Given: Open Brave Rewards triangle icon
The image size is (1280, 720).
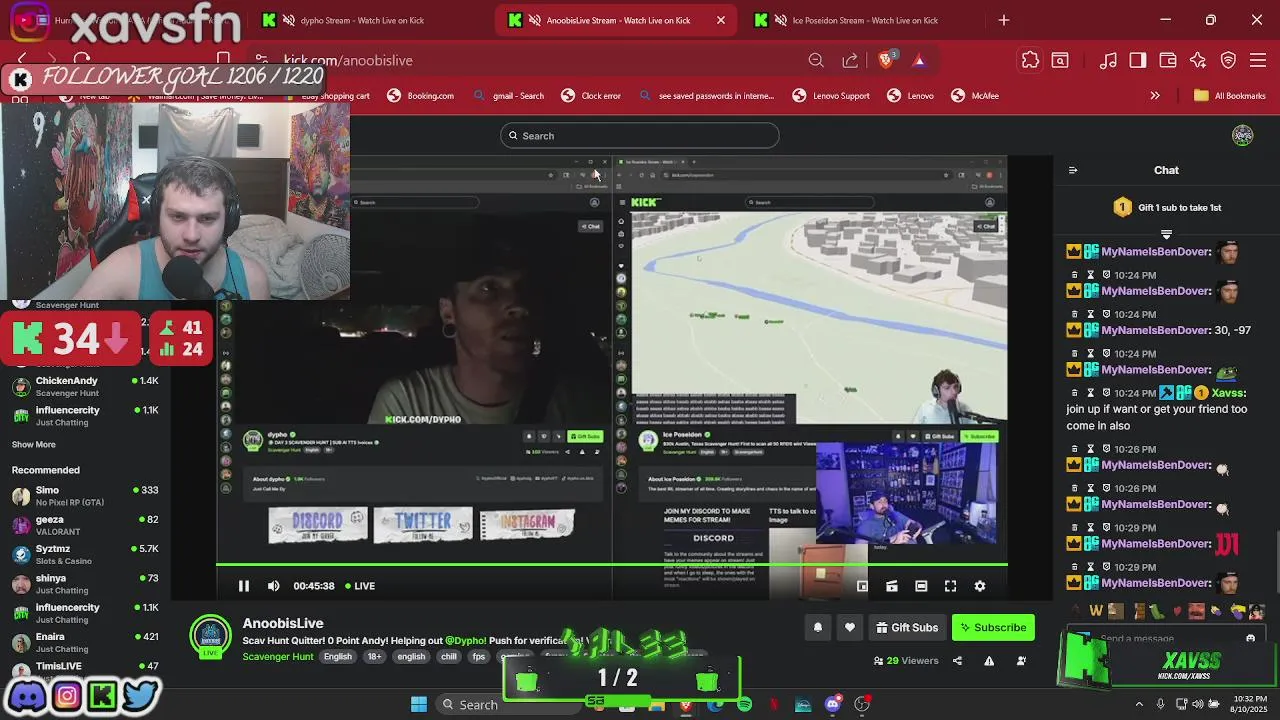Looking at the screenshot, I should click(919, 61).
